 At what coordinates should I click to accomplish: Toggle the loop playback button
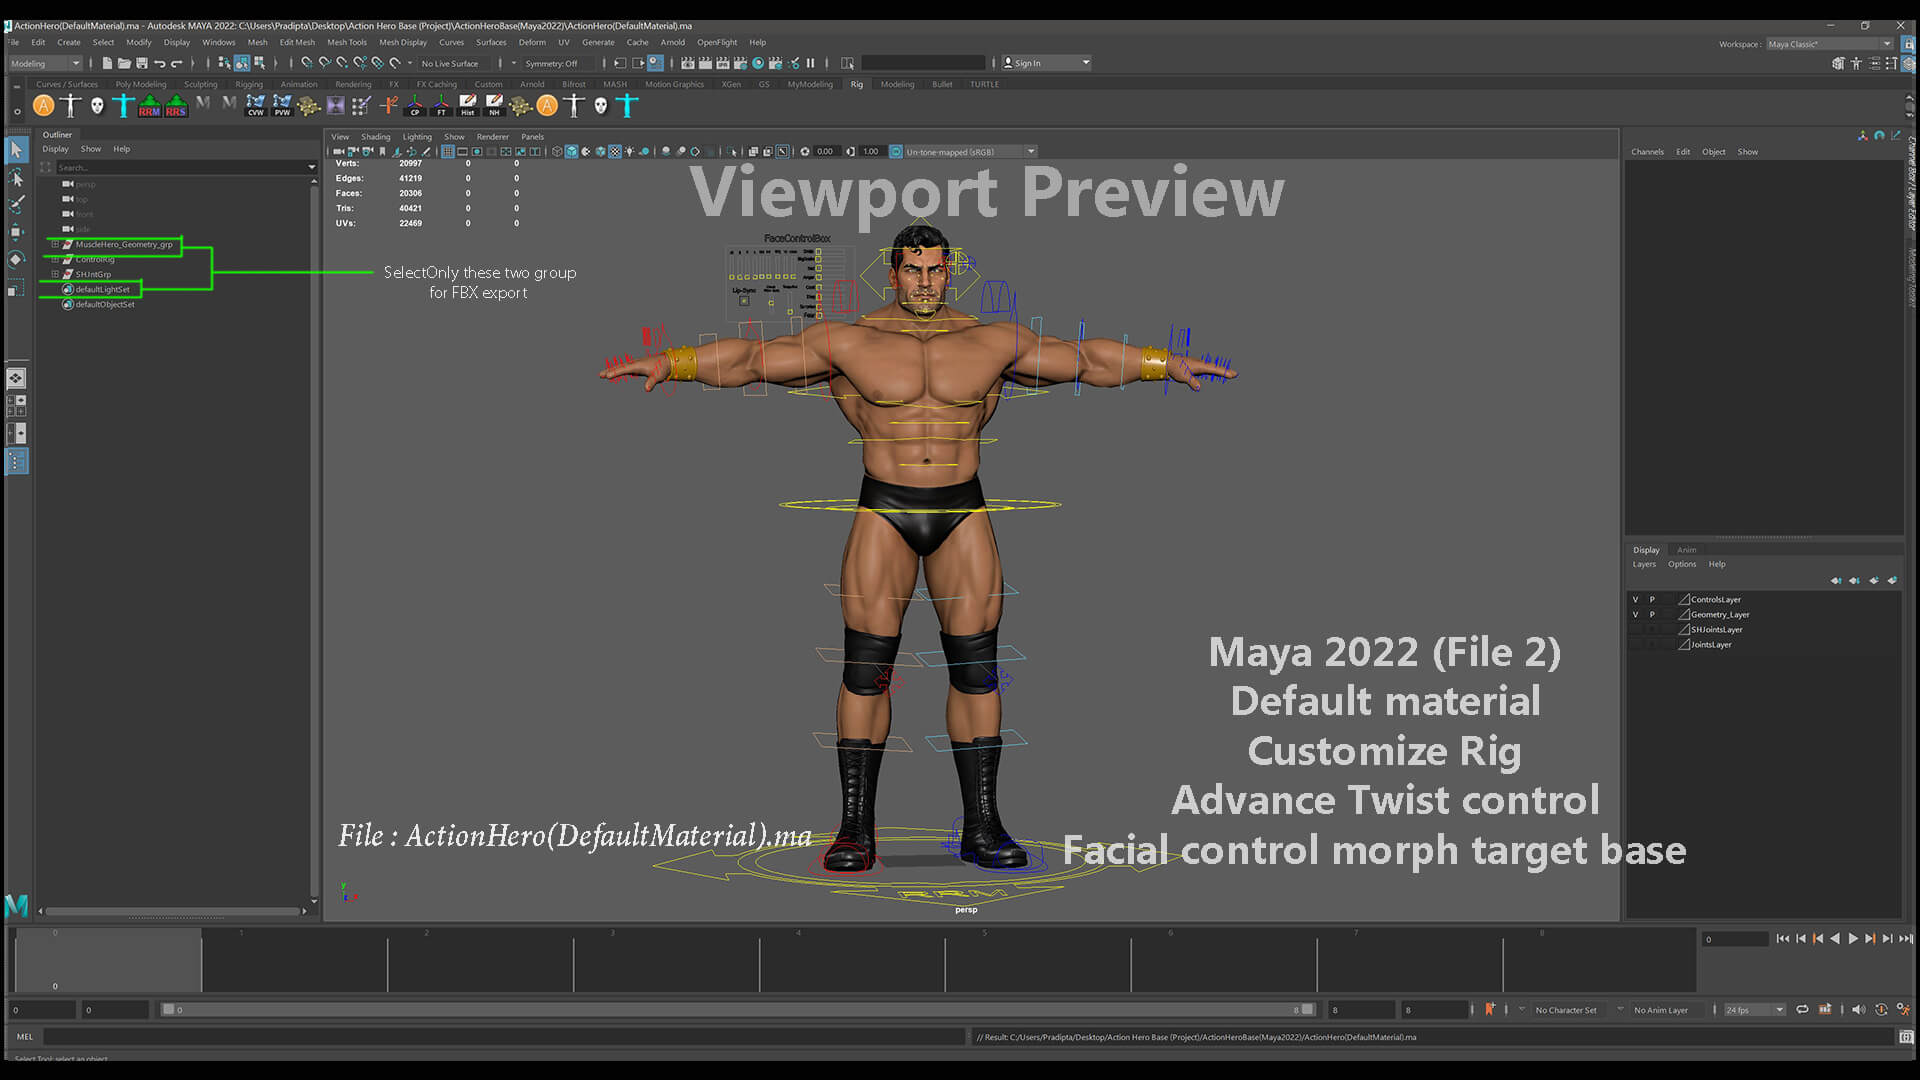click(1802, 1009)
